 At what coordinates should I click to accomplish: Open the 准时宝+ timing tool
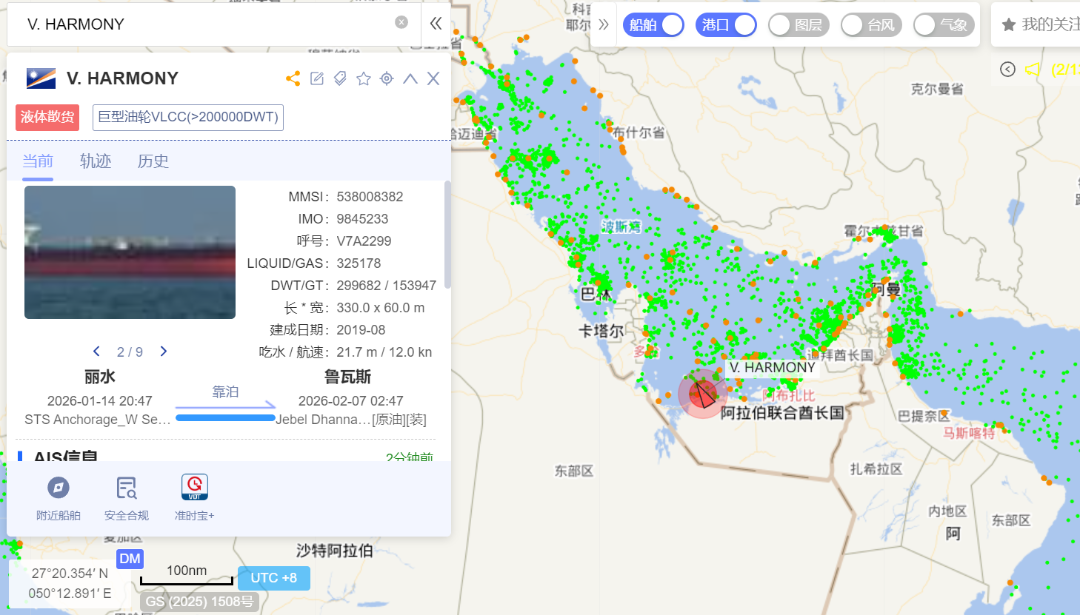194,498
